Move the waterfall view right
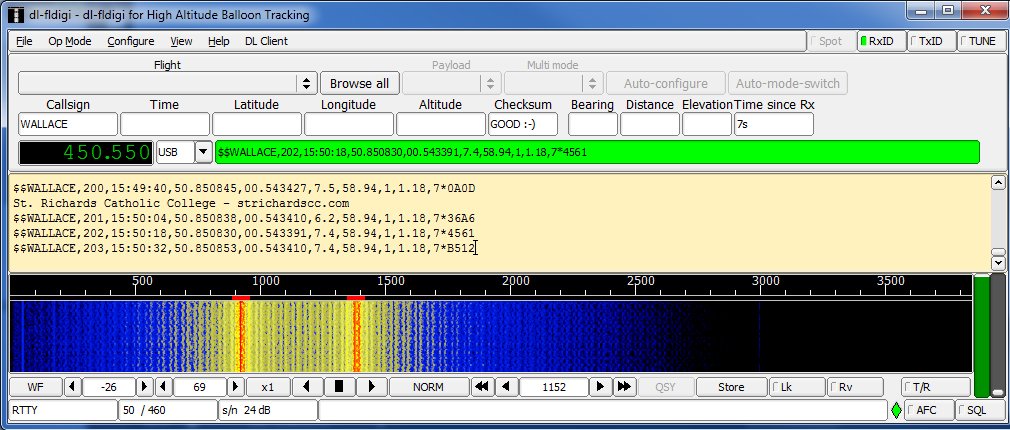The height and width of the screenshot is (430, 1010). click(x=371, y=387)
